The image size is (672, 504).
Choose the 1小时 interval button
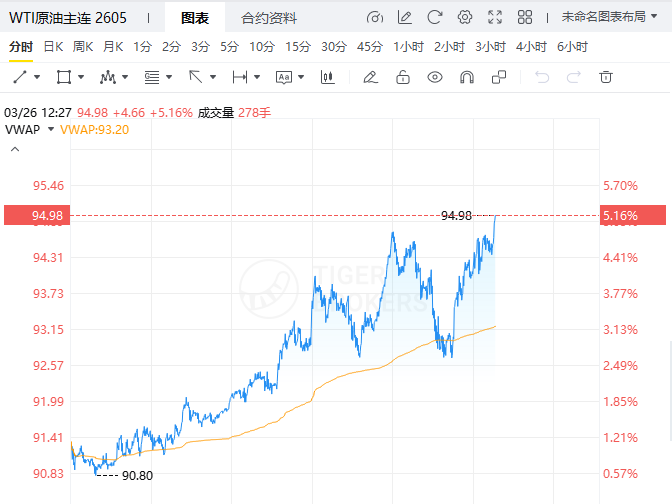[408, 47]
